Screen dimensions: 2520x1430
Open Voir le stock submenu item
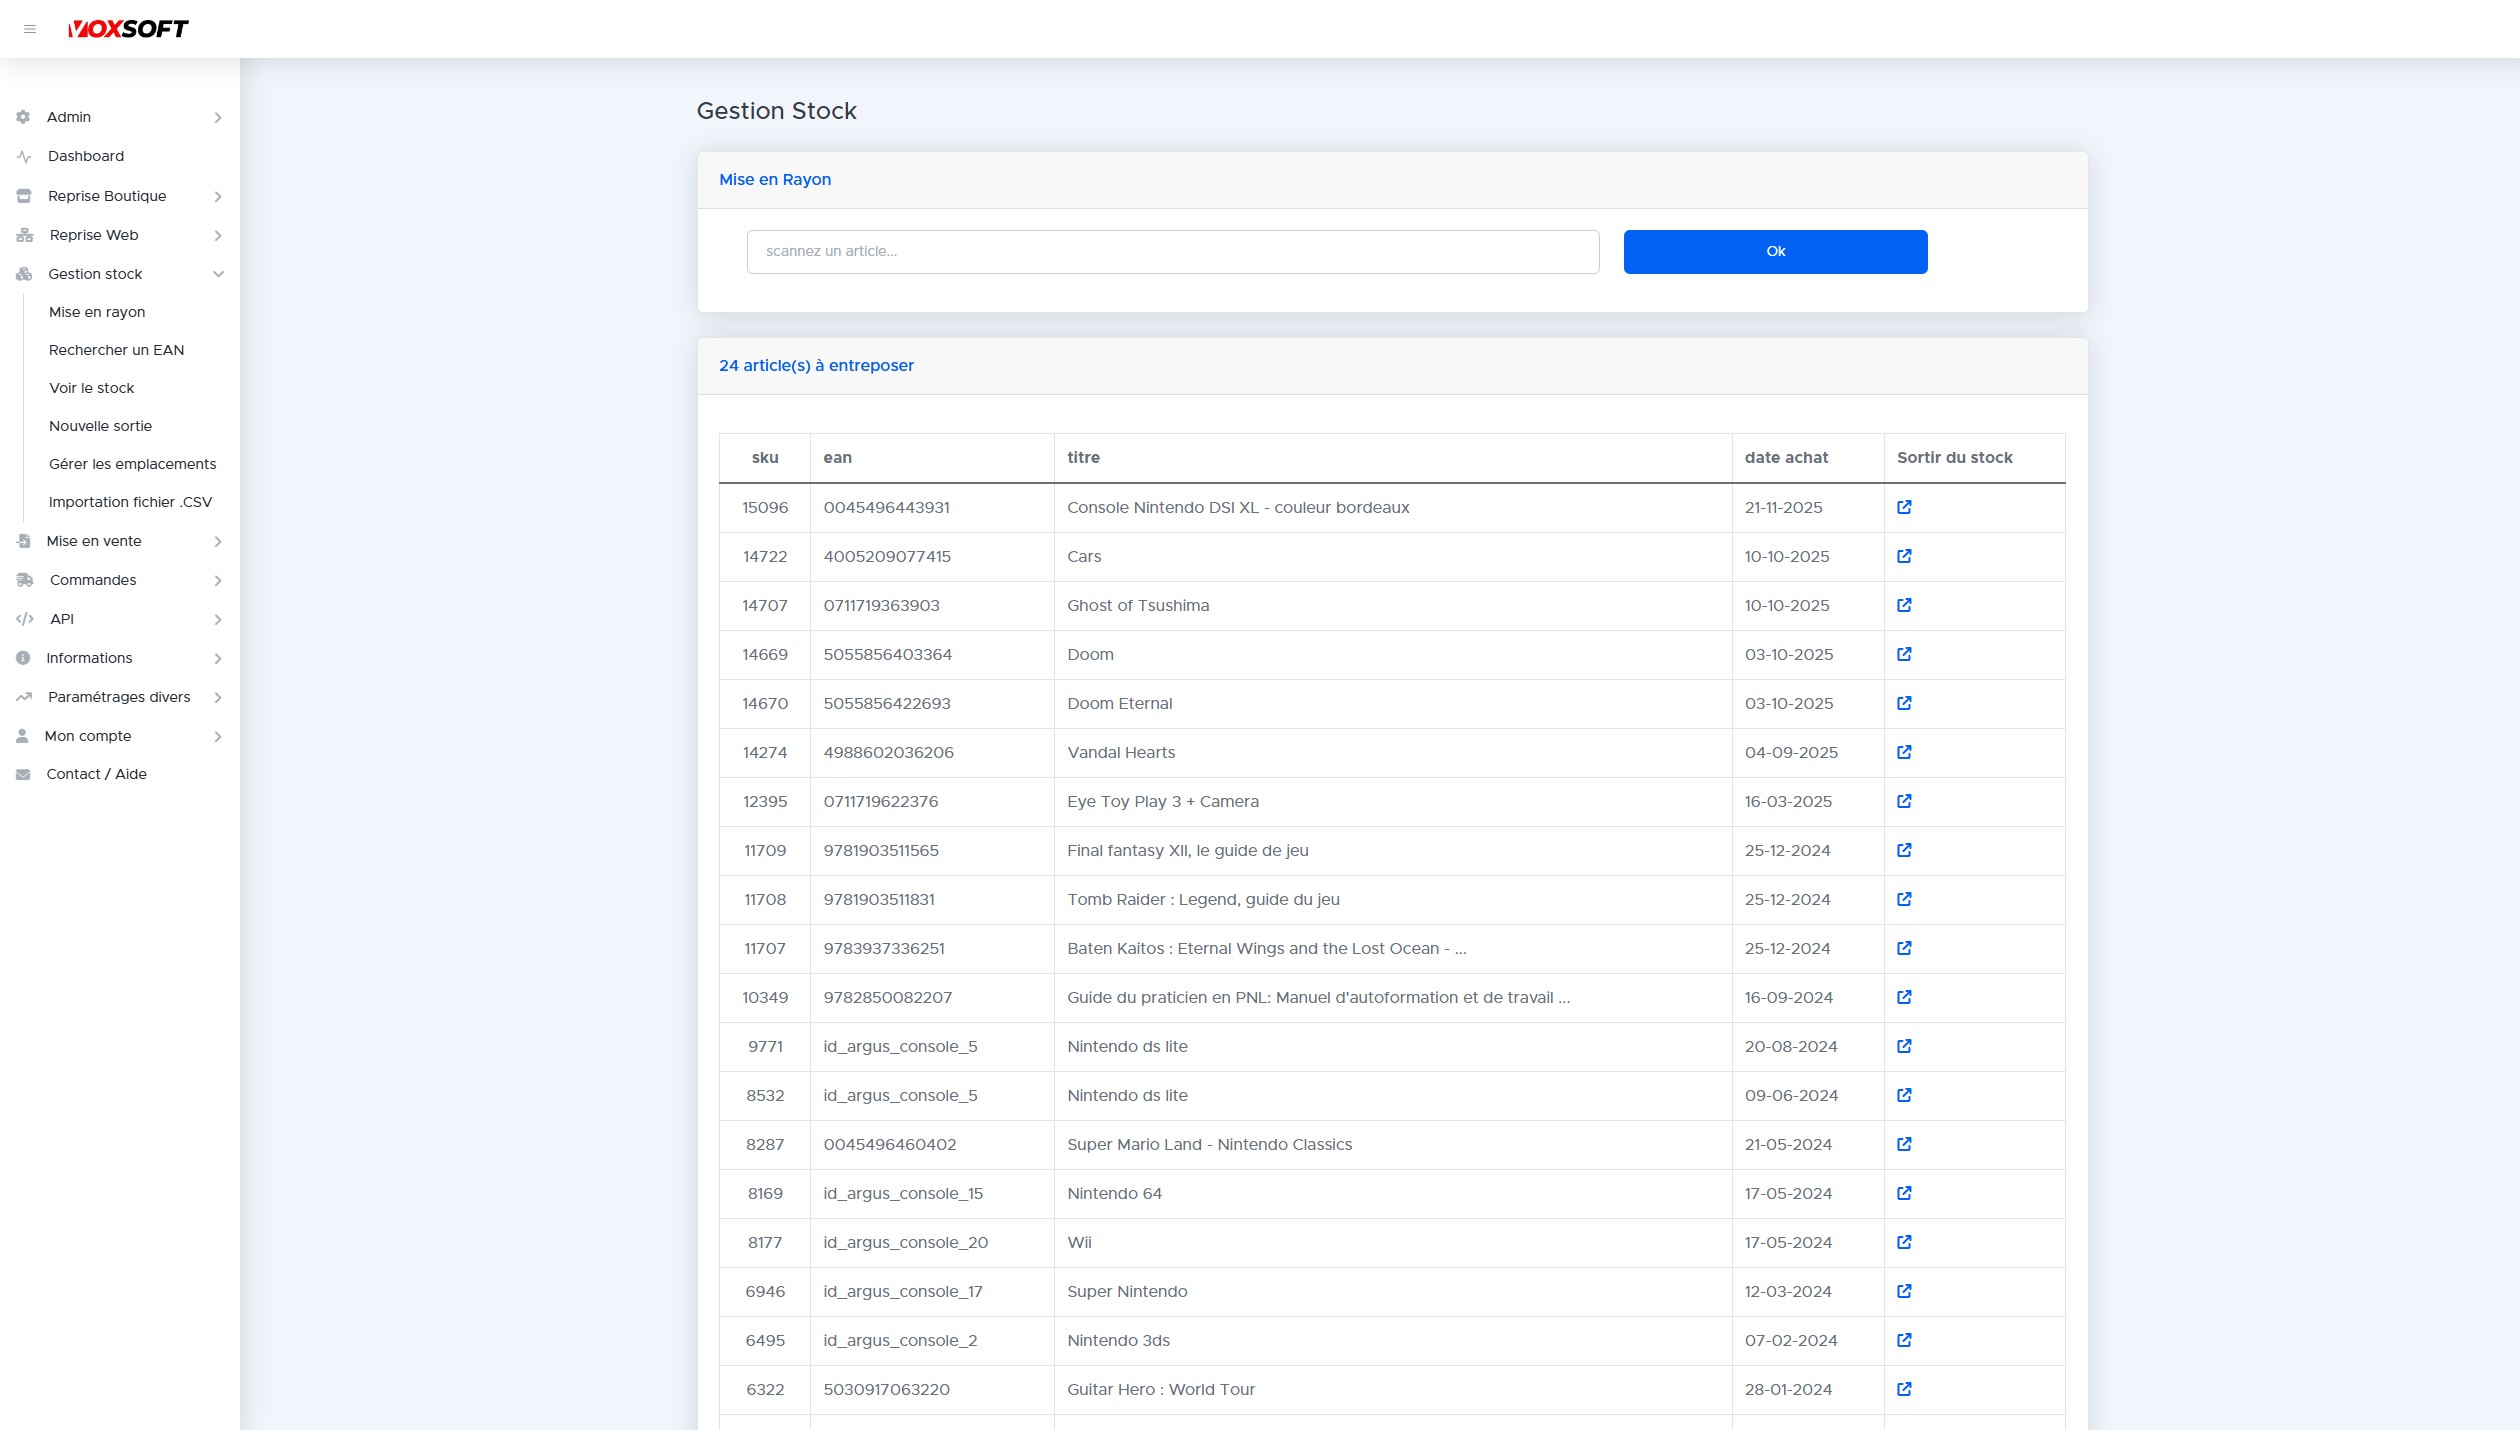91,388
